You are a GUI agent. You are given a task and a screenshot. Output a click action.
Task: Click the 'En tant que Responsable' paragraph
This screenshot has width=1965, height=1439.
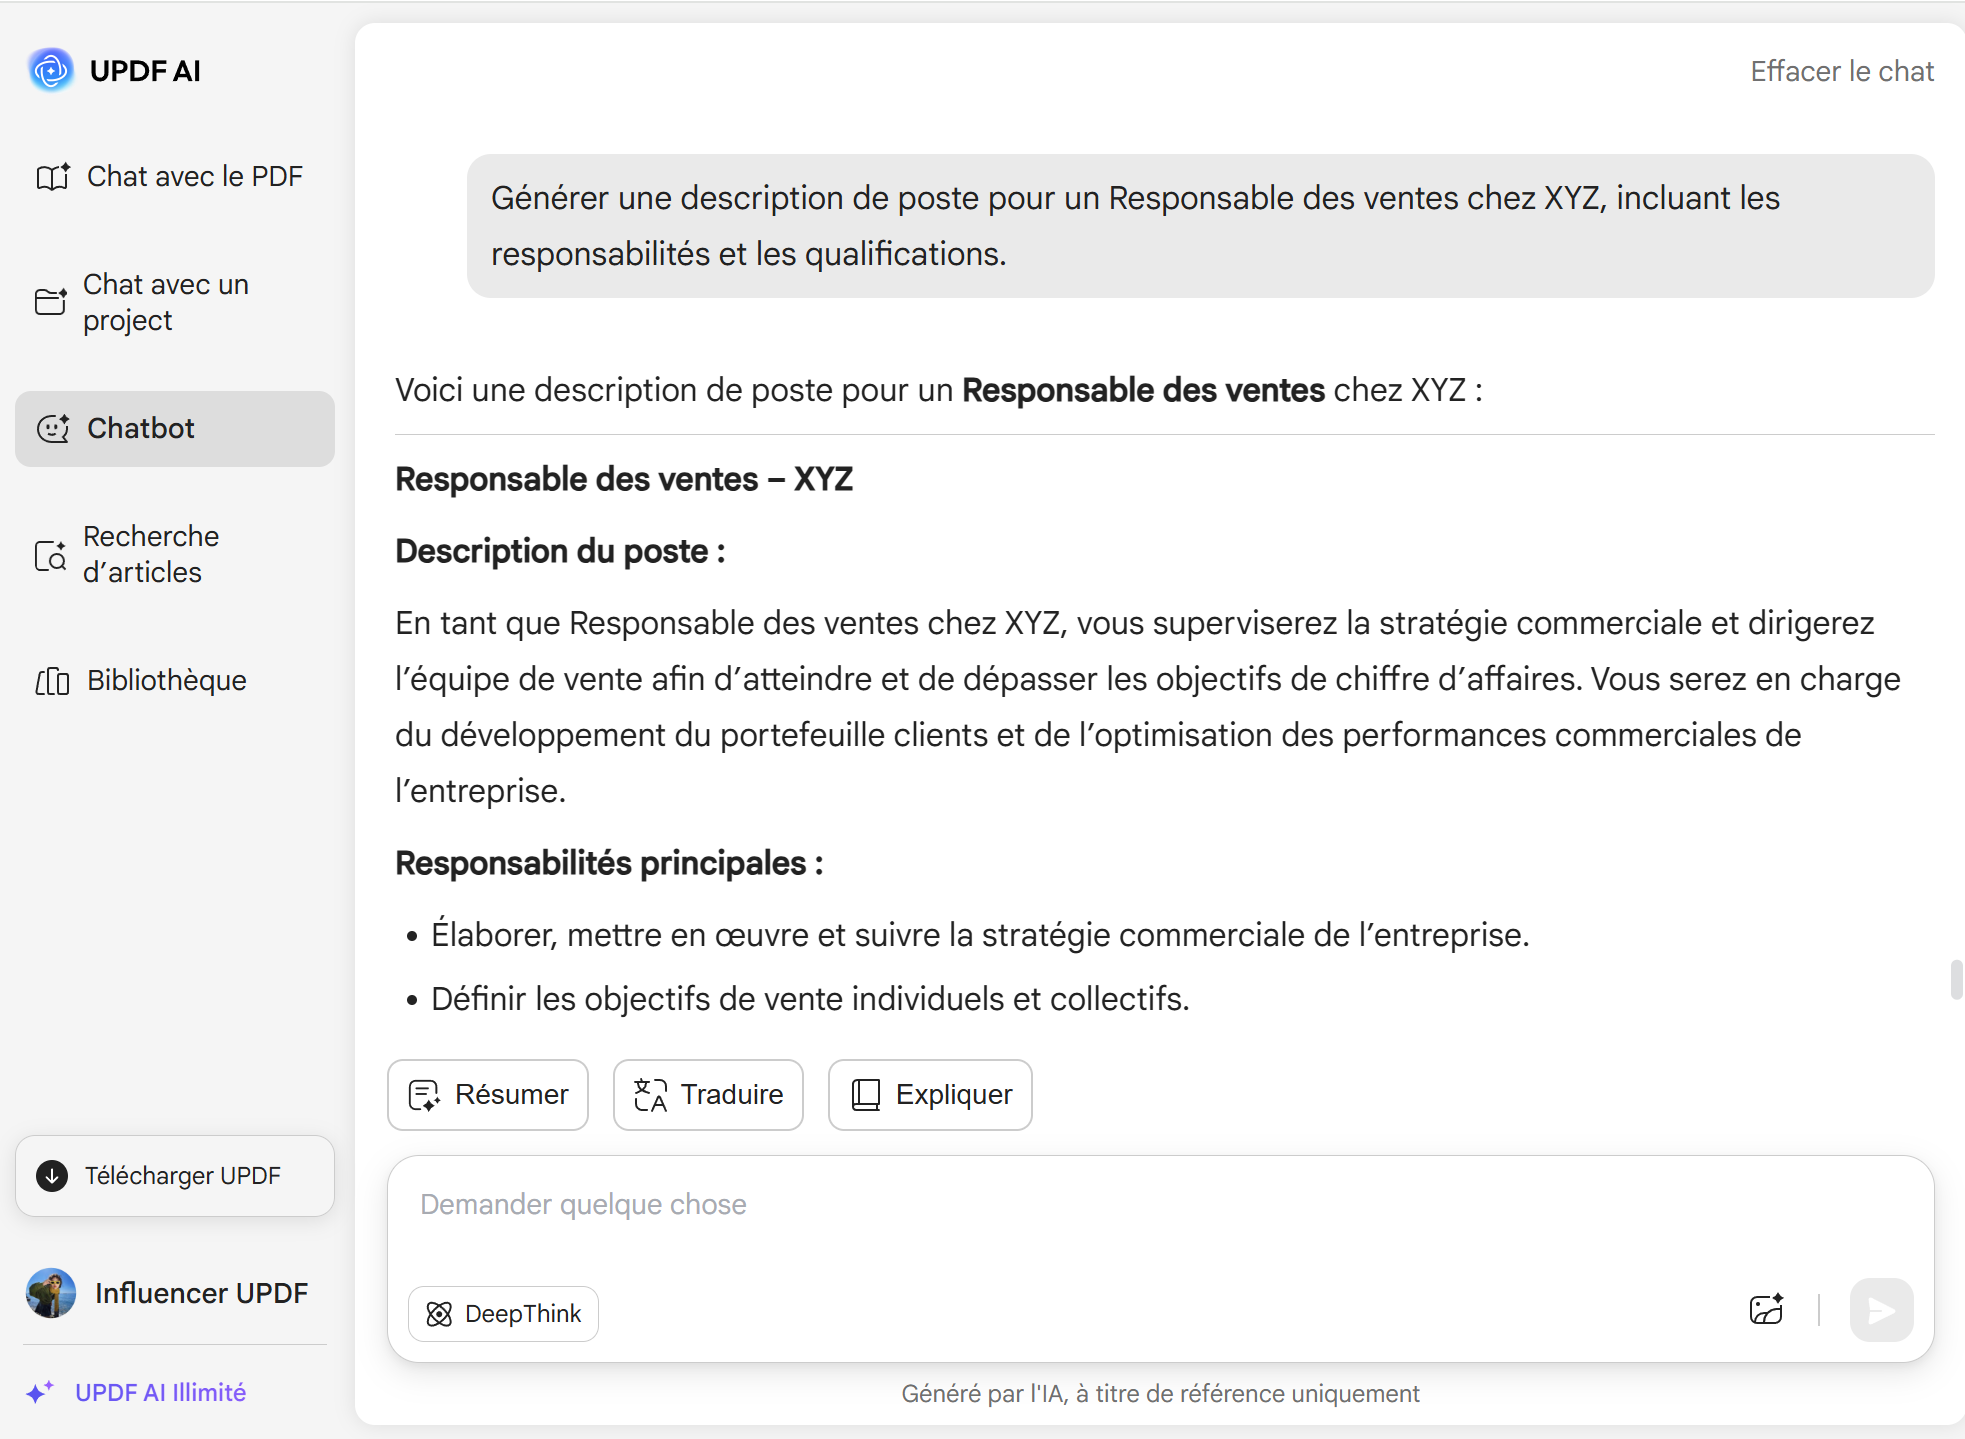point(1150,707)
